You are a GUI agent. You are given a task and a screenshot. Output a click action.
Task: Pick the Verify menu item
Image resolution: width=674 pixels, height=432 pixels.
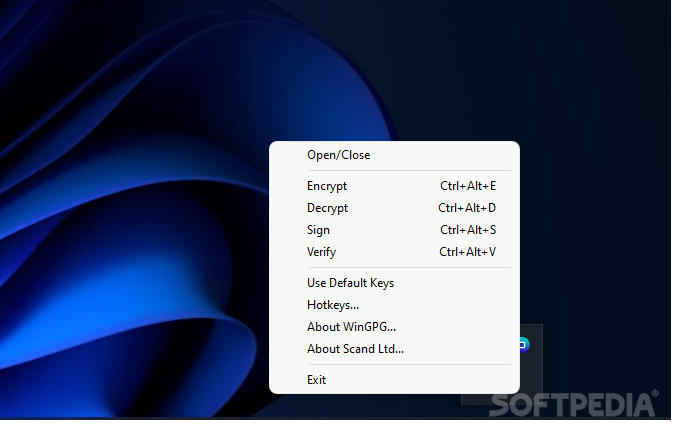pos(395,252)
